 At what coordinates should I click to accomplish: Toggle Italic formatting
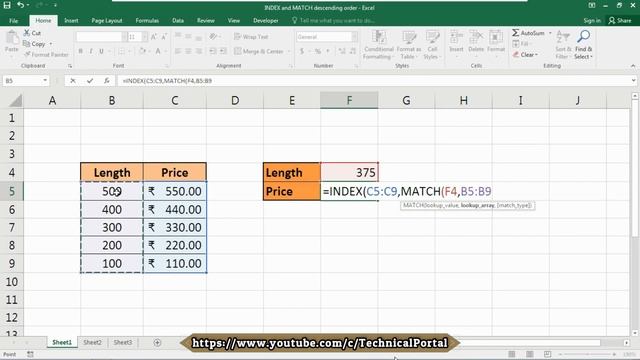[x=91, y=51]
